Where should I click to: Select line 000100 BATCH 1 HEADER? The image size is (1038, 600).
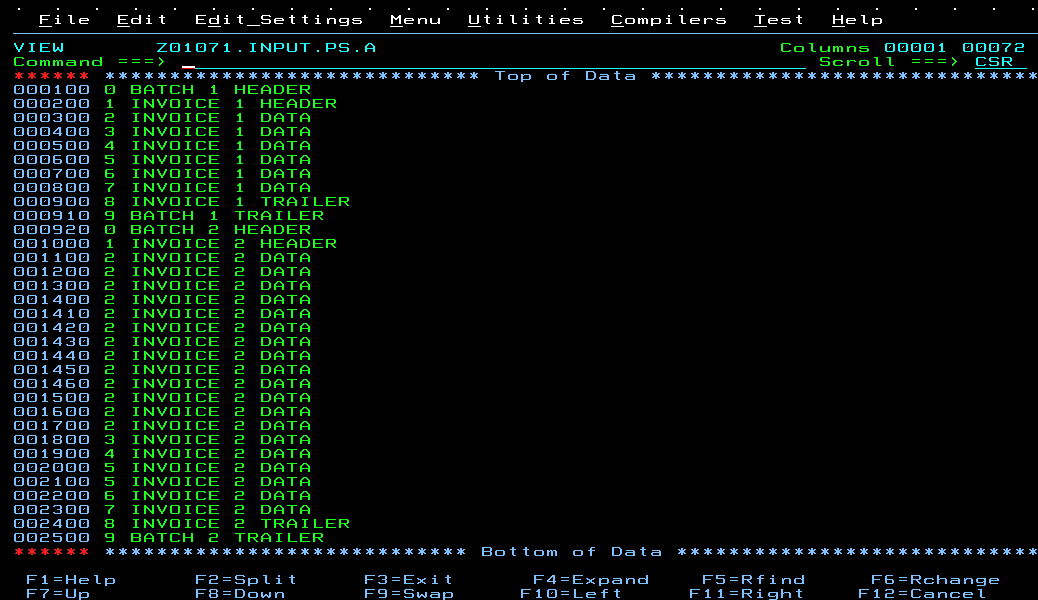[x=160, y=89]
